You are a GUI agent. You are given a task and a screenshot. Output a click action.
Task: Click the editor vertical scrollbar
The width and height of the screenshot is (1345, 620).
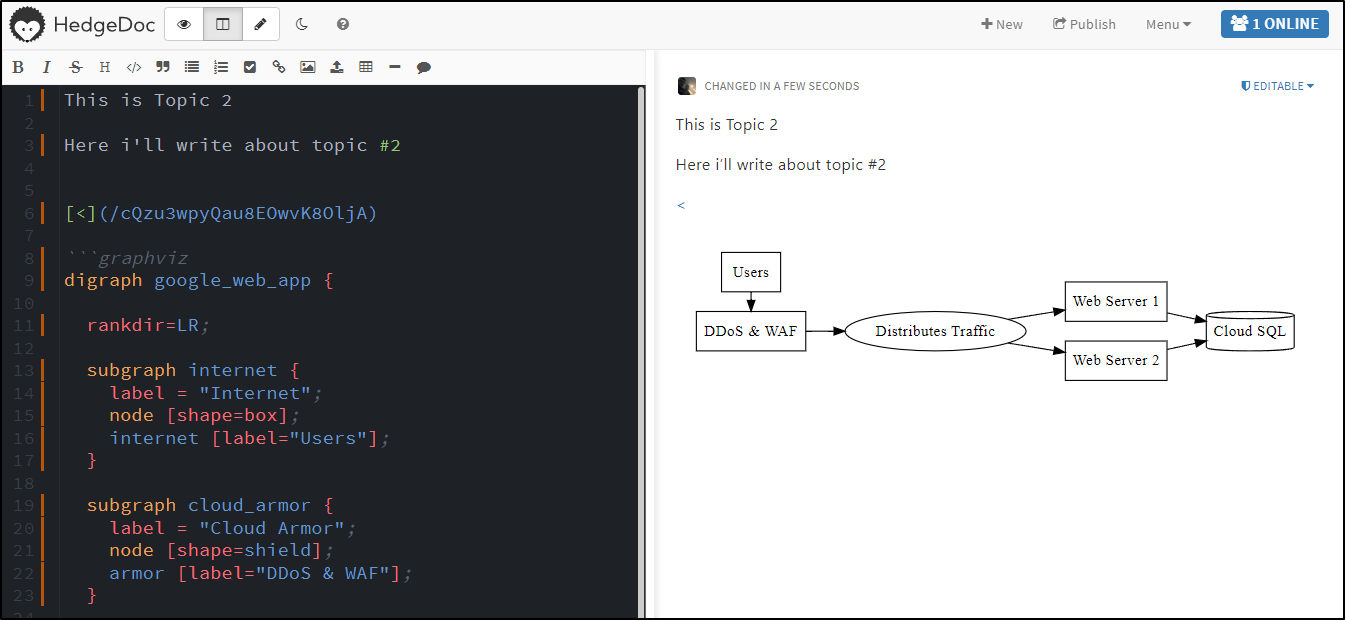[641, 350]
